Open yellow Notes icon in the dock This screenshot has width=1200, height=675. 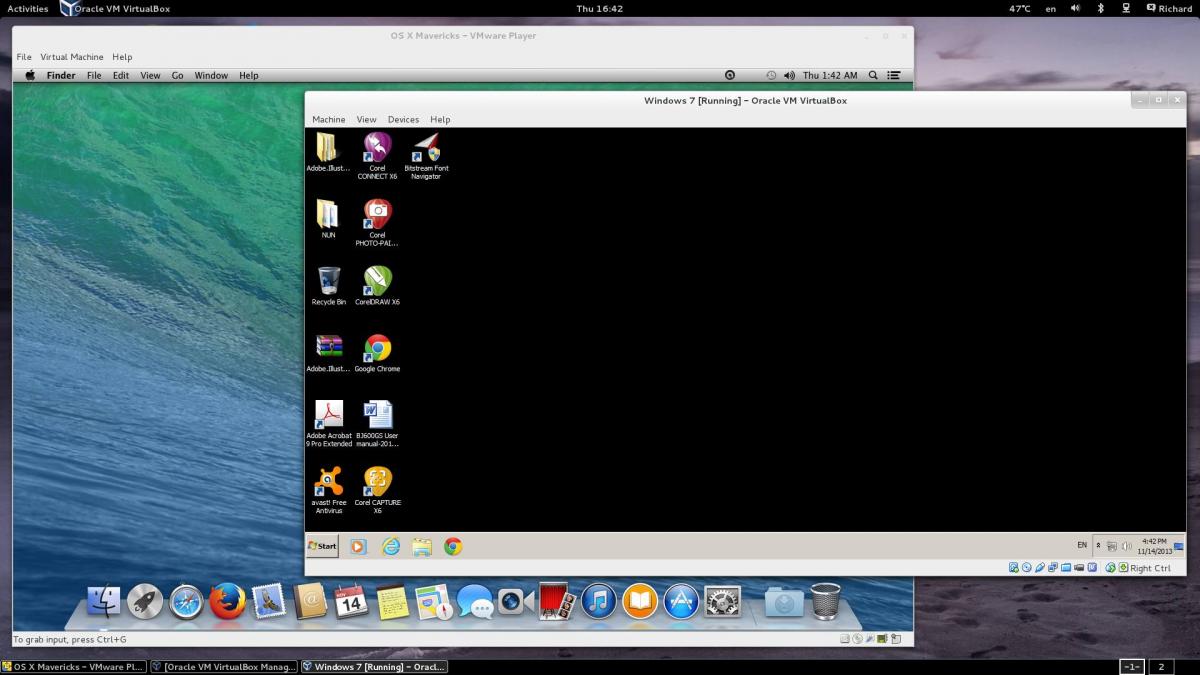tap(392, 601)
